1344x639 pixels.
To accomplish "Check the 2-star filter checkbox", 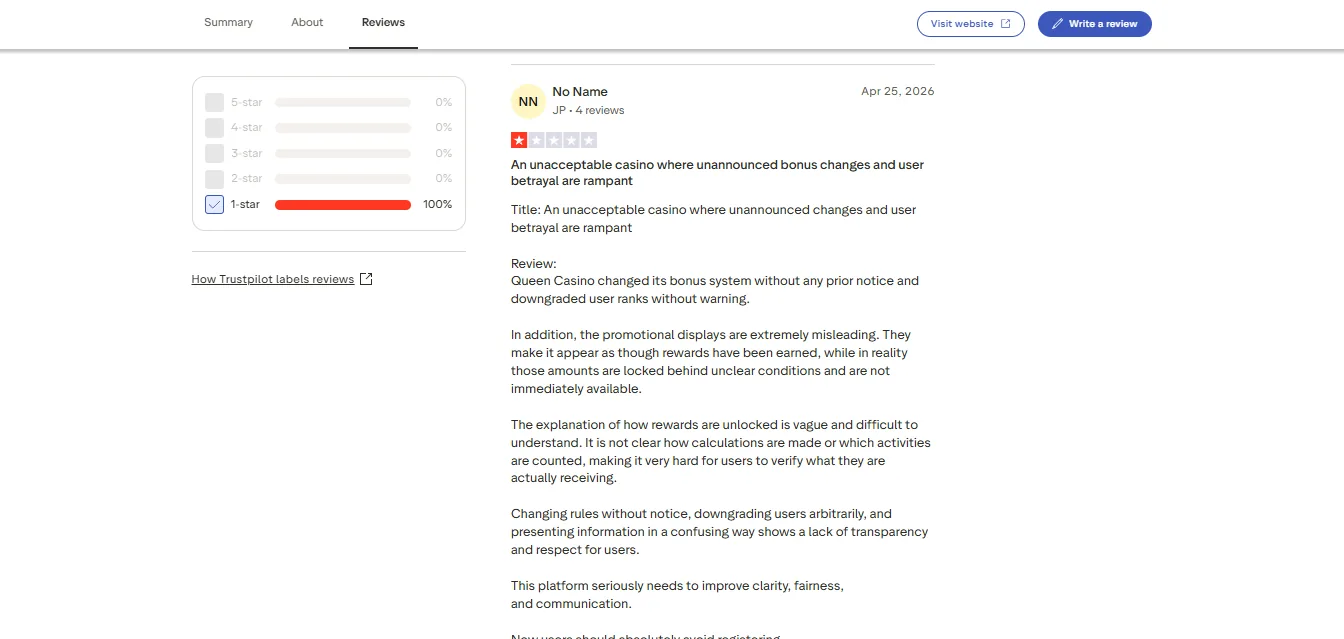I will pos(214,179).
